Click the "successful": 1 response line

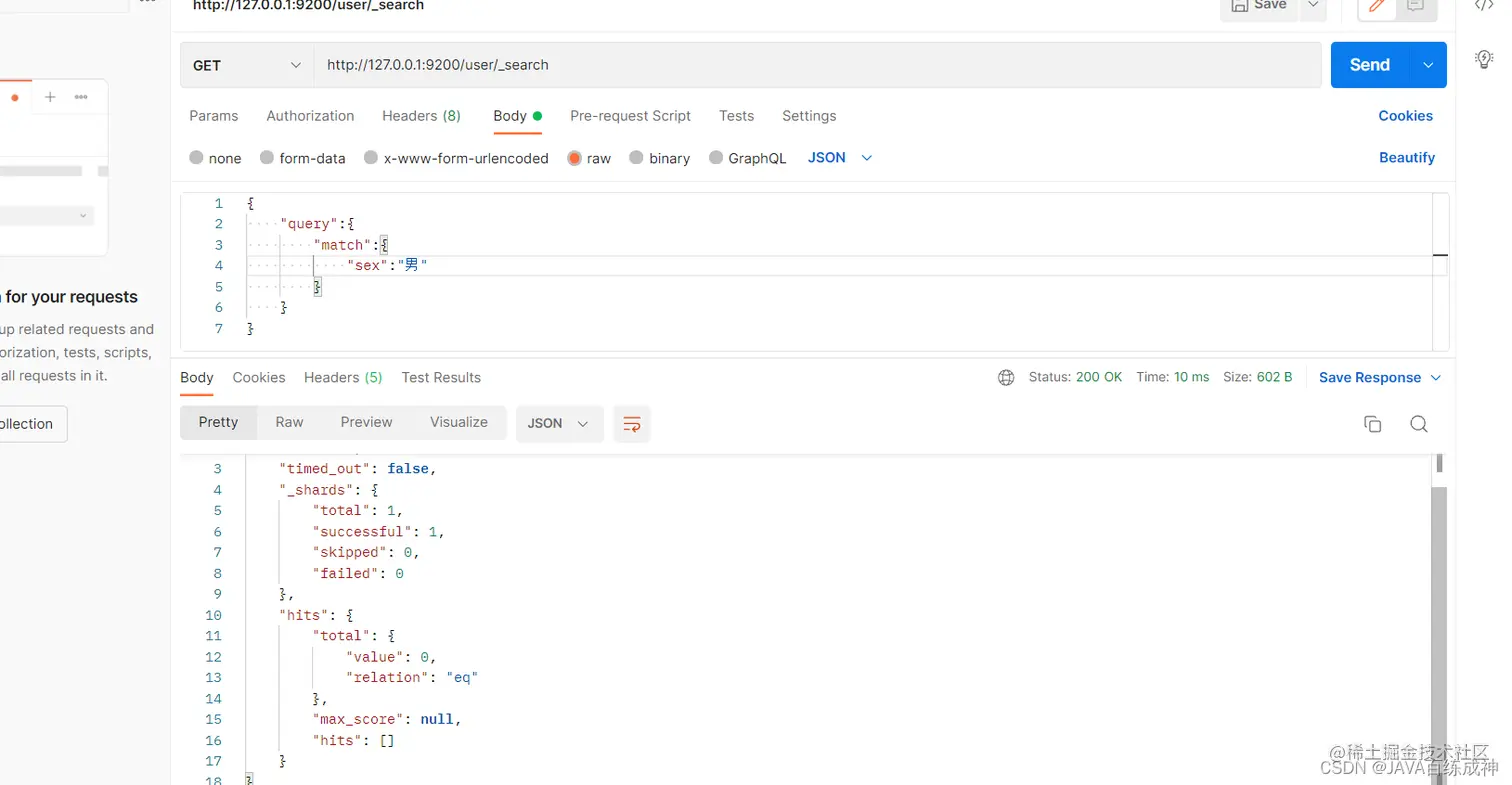point(378,532)
